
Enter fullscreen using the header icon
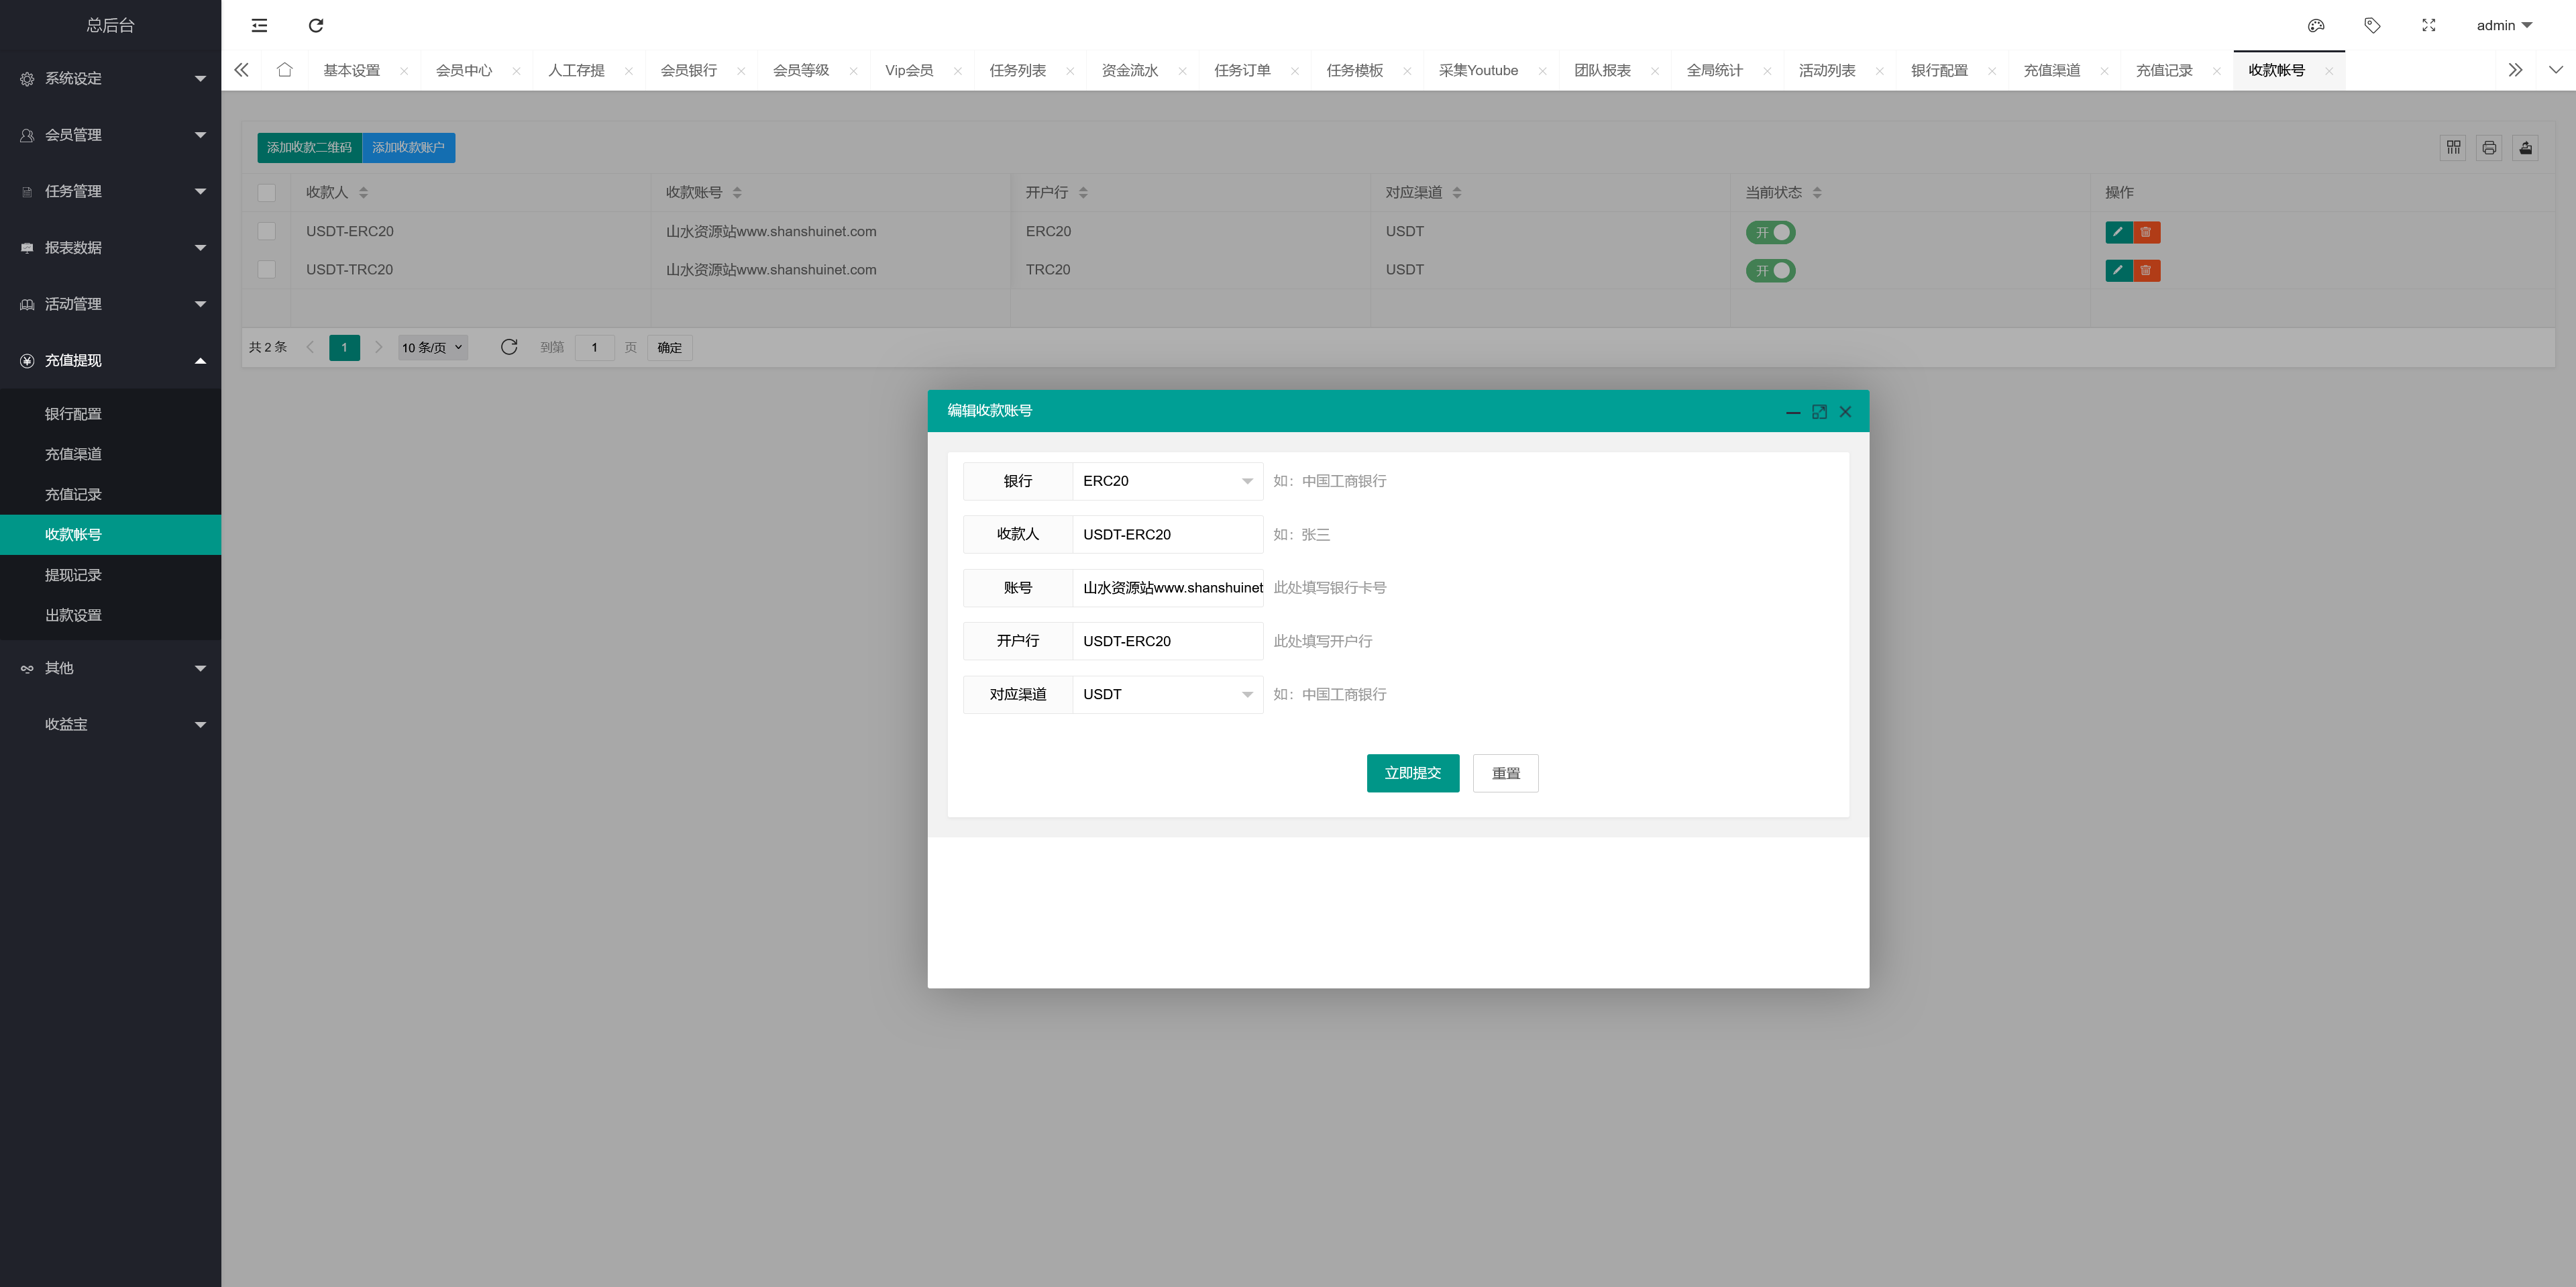2428,26
